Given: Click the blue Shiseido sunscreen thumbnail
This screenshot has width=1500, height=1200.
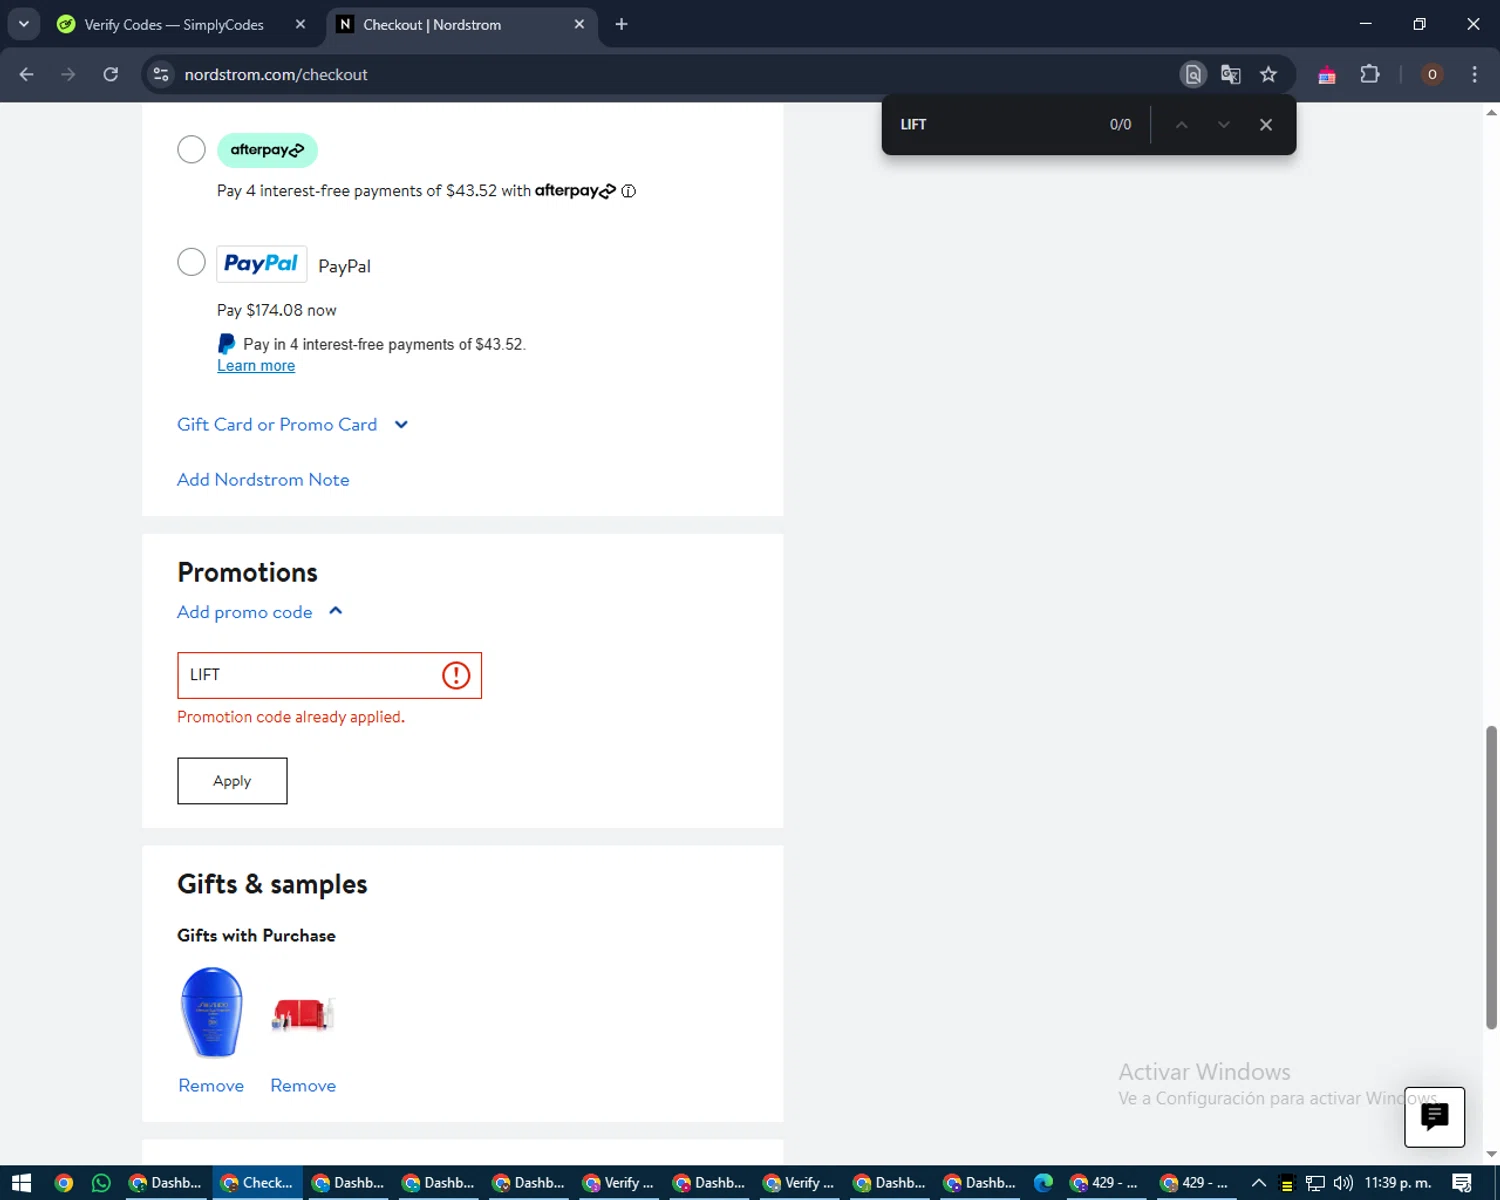Looking at the screenshot, I should click(x=212, y=1012).
